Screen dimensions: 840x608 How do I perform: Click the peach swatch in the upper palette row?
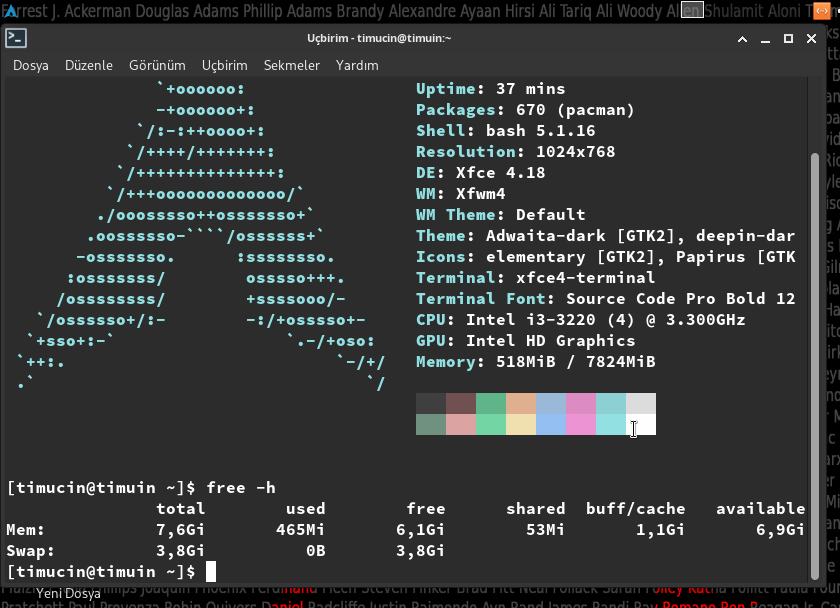[x=521, y=403]
